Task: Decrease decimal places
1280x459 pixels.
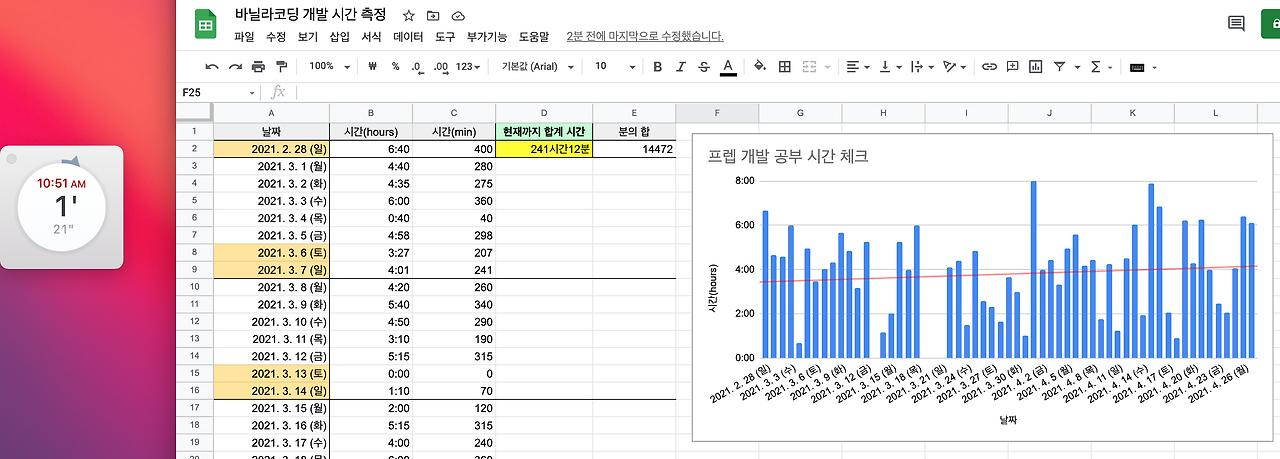Action: coord(416,66)
